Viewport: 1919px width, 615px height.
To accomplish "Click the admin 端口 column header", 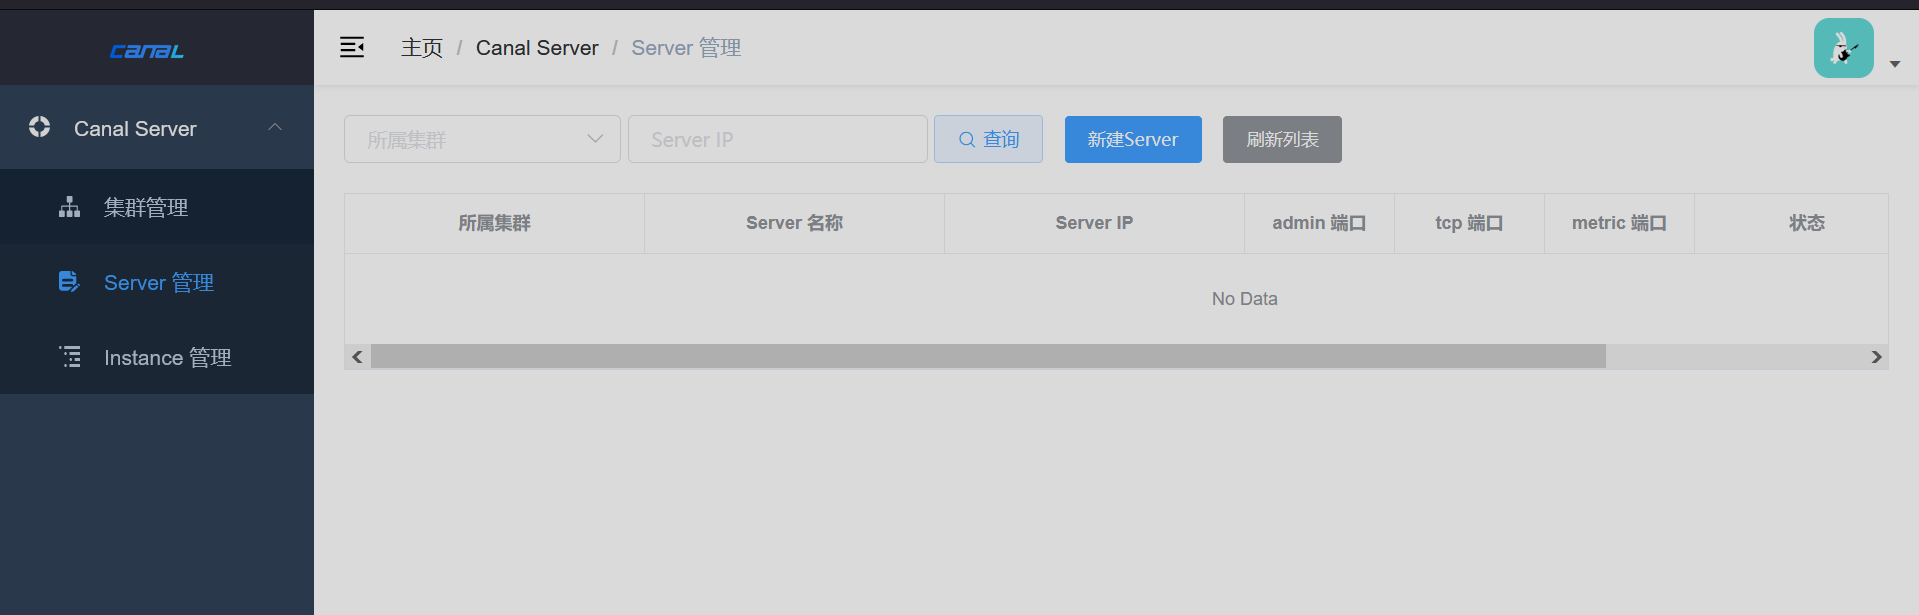I will (x=1319, y=223).
